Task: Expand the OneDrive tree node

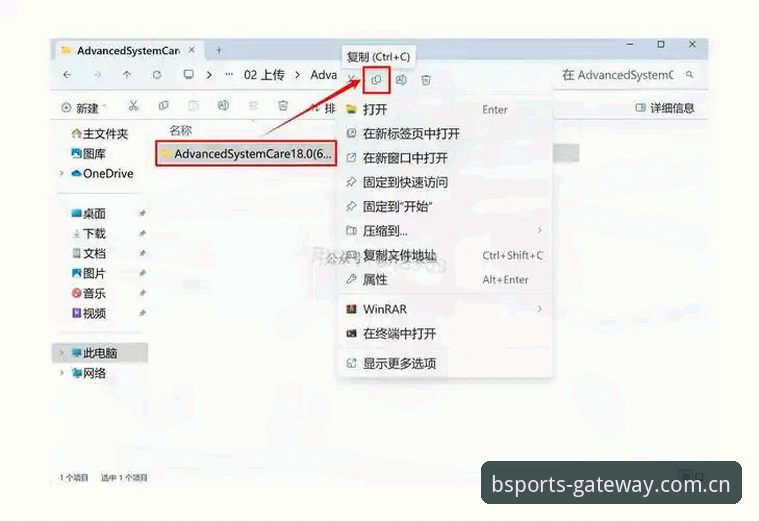Action: click(x=61, y=173)
